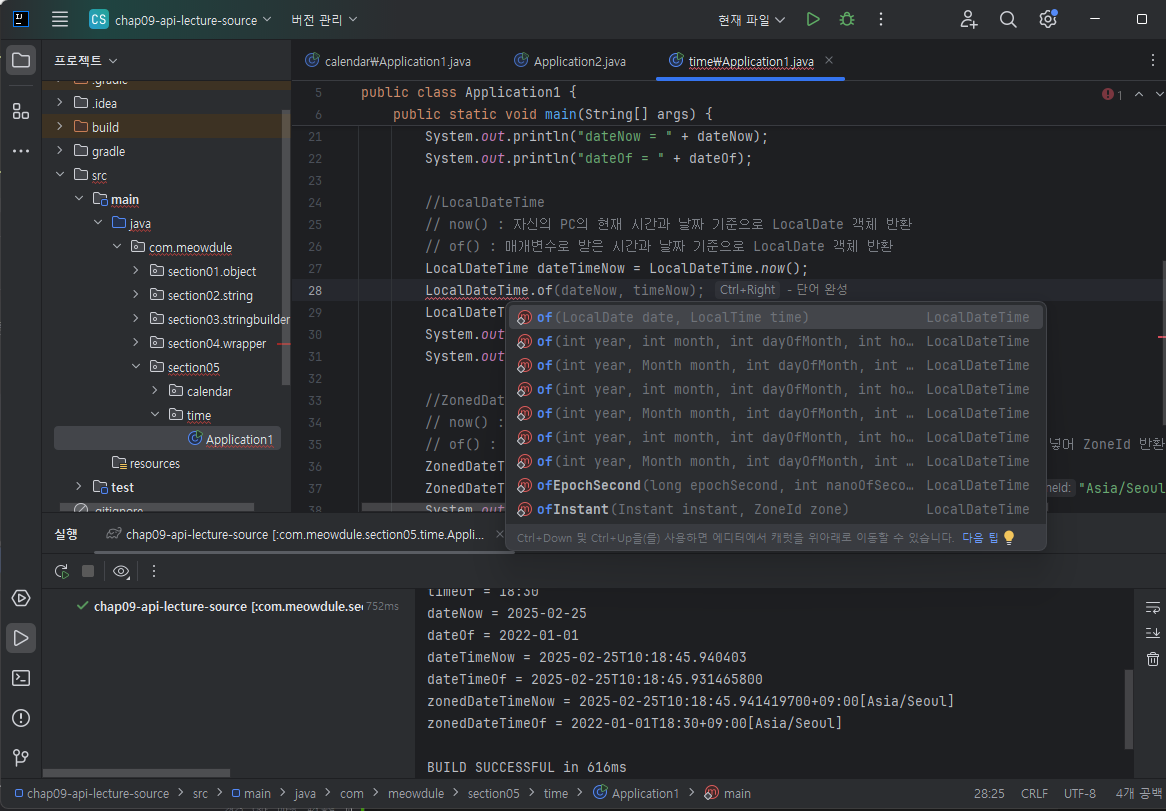Click the 다음 팁 link
The width and height of the screenshot is (1166, 811).
(x=980, y=537)
